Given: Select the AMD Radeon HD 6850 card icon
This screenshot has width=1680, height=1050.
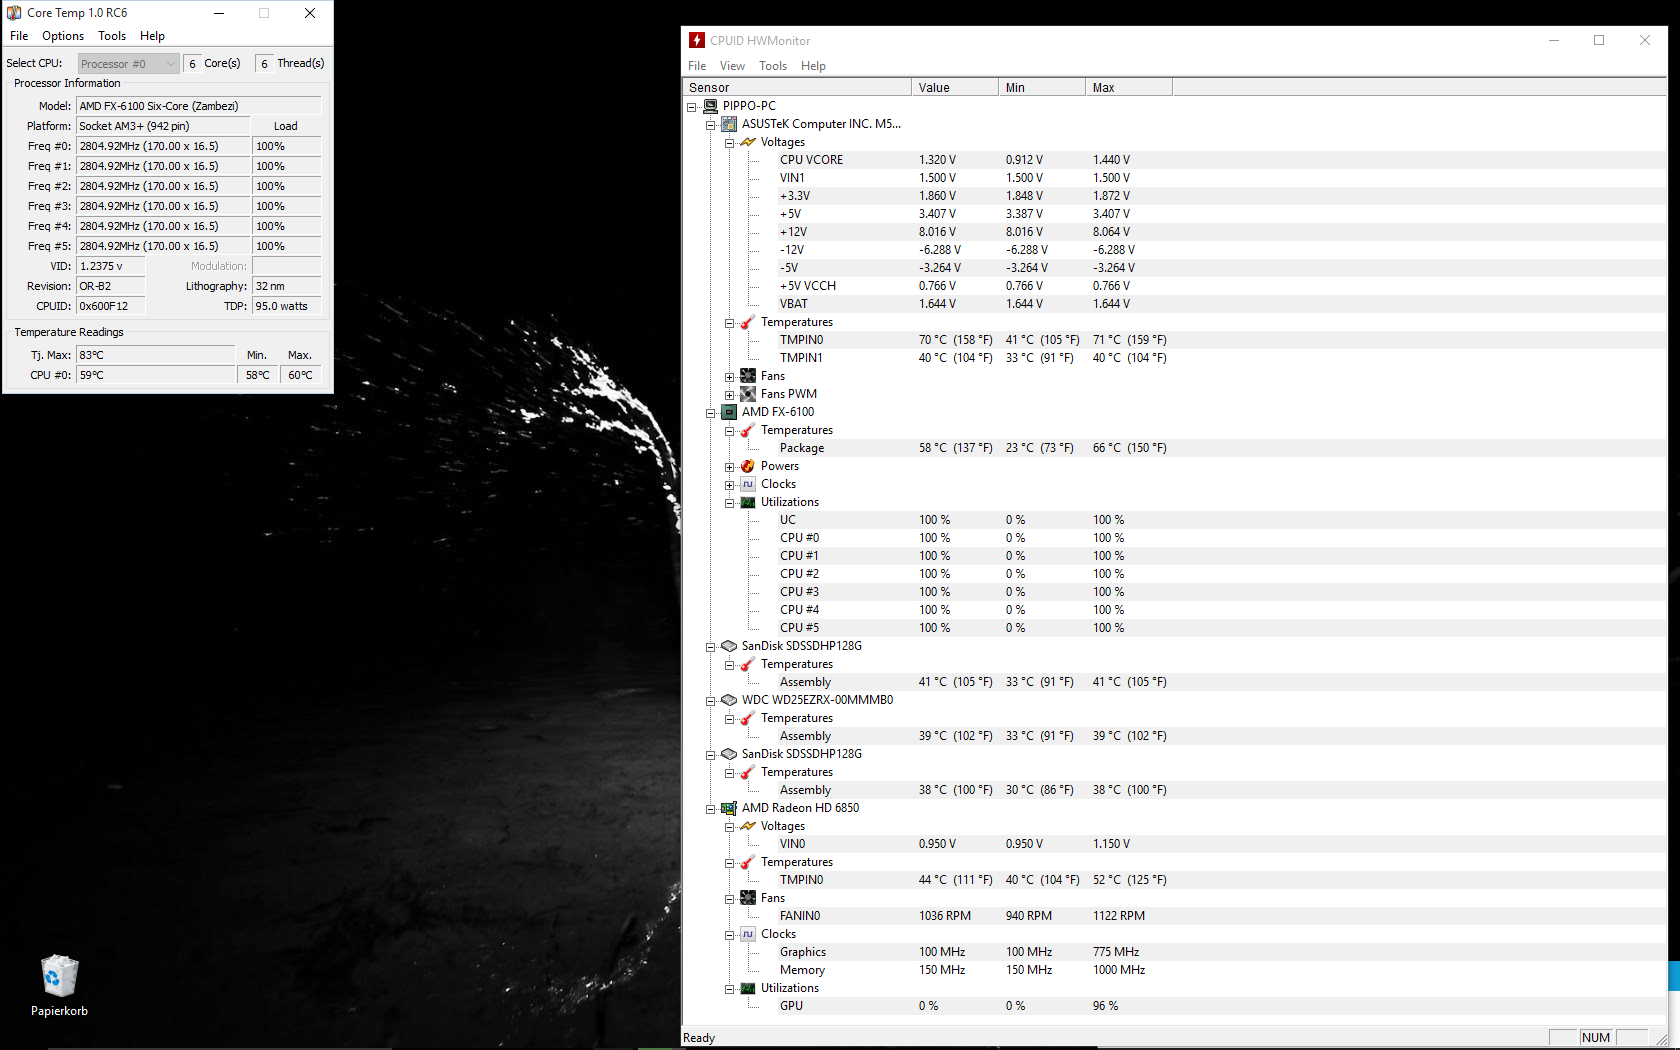Looking at the screenshot, I should pos(729,808).
